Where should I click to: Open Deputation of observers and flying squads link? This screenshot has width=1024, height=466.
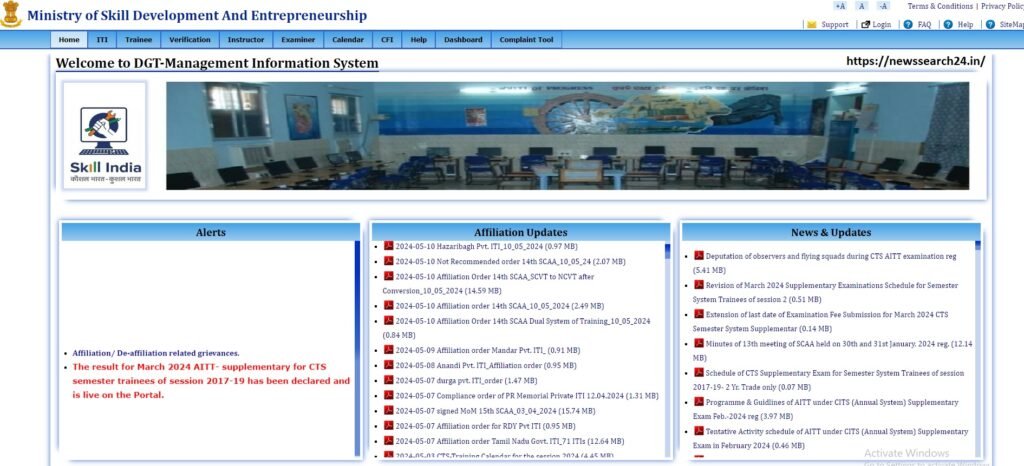pos(824,262)
